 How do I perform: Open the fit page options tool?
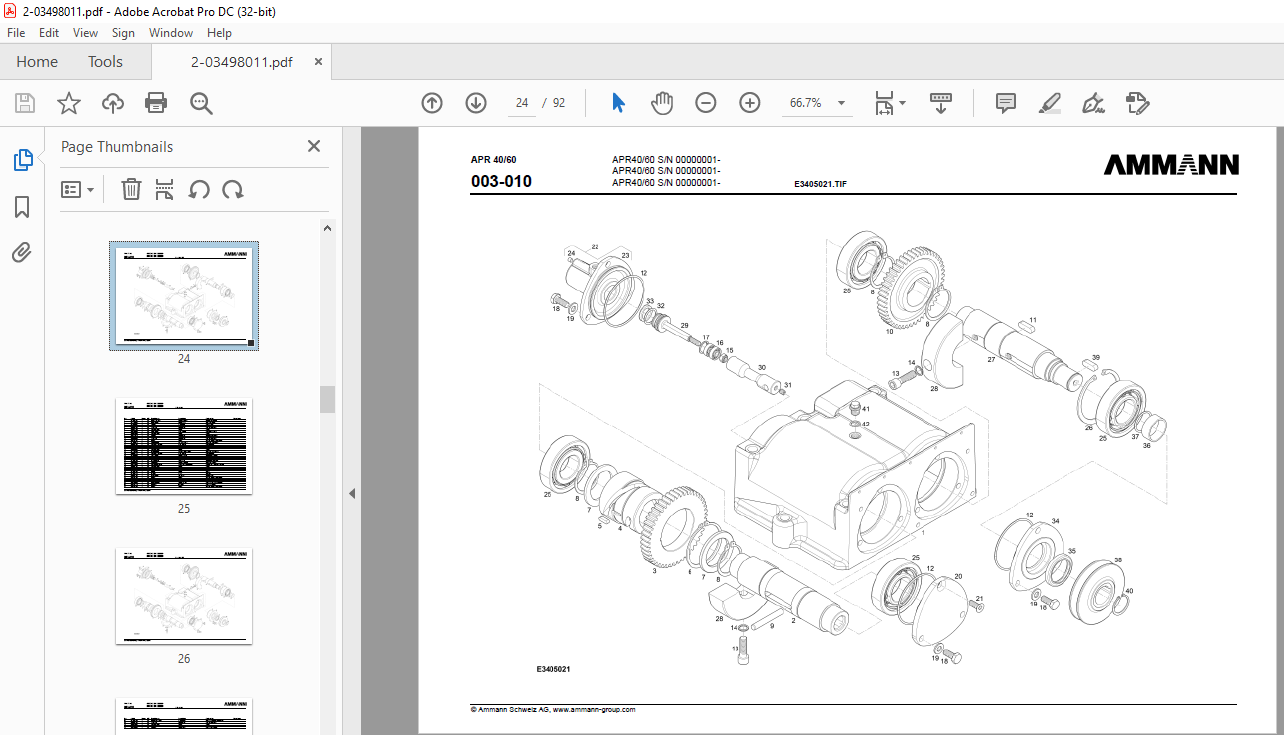[x=889, y=103]
